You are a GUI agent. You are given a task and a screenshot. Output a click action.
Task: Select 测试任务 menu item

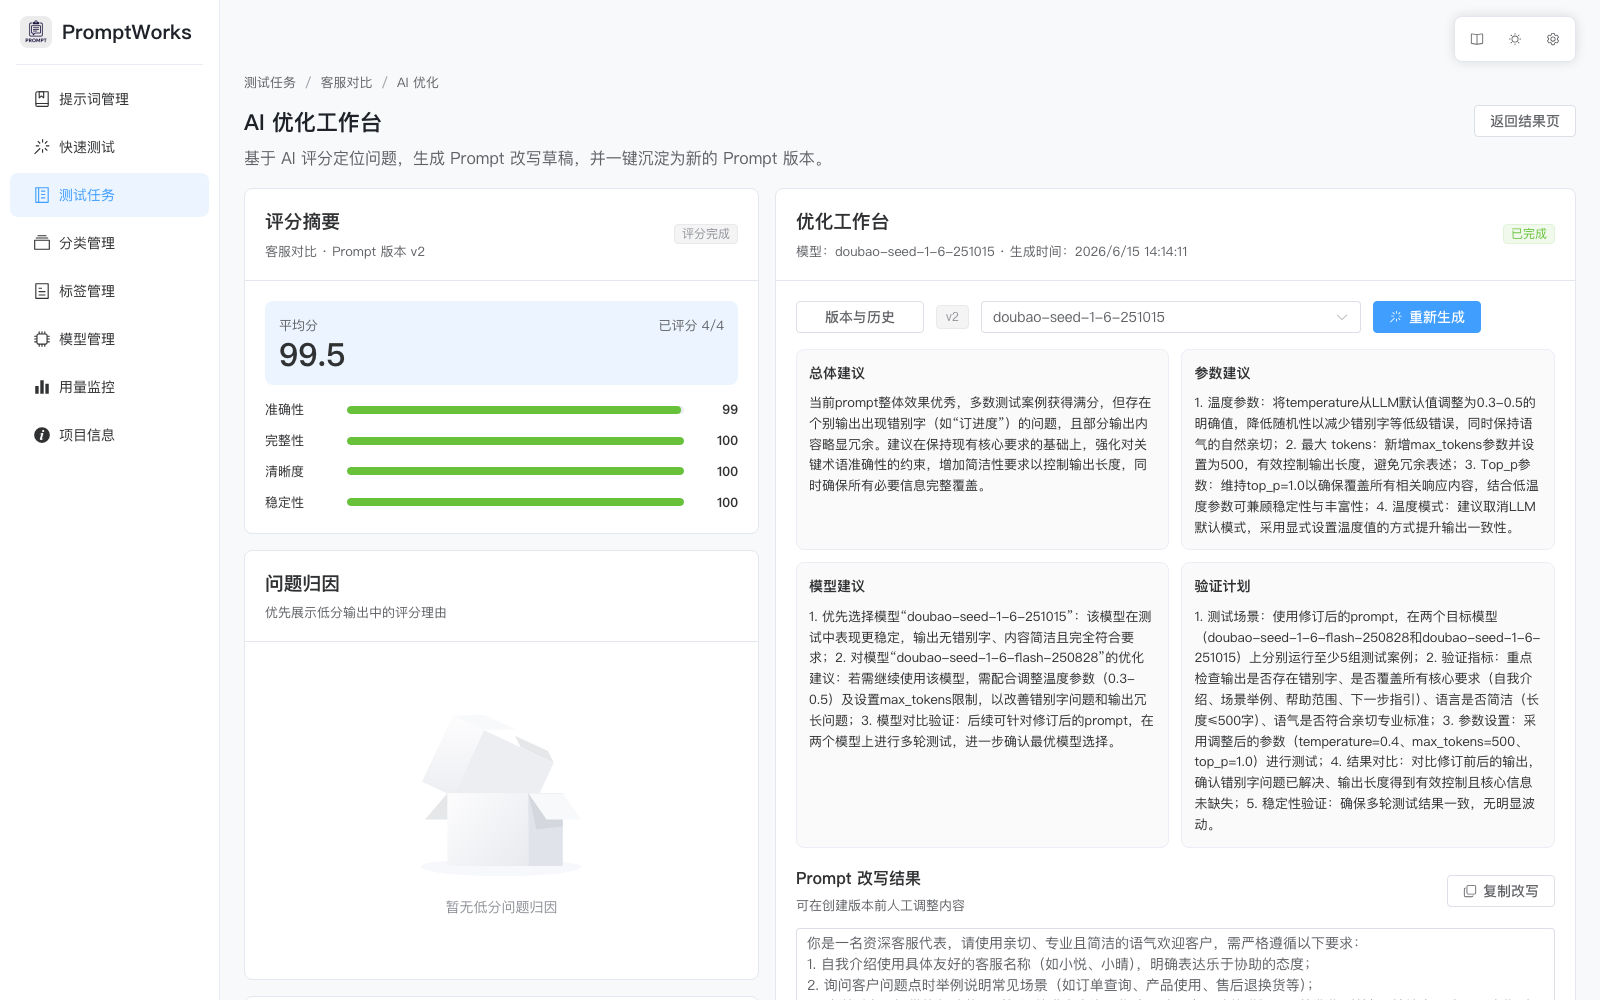point(110,195)
